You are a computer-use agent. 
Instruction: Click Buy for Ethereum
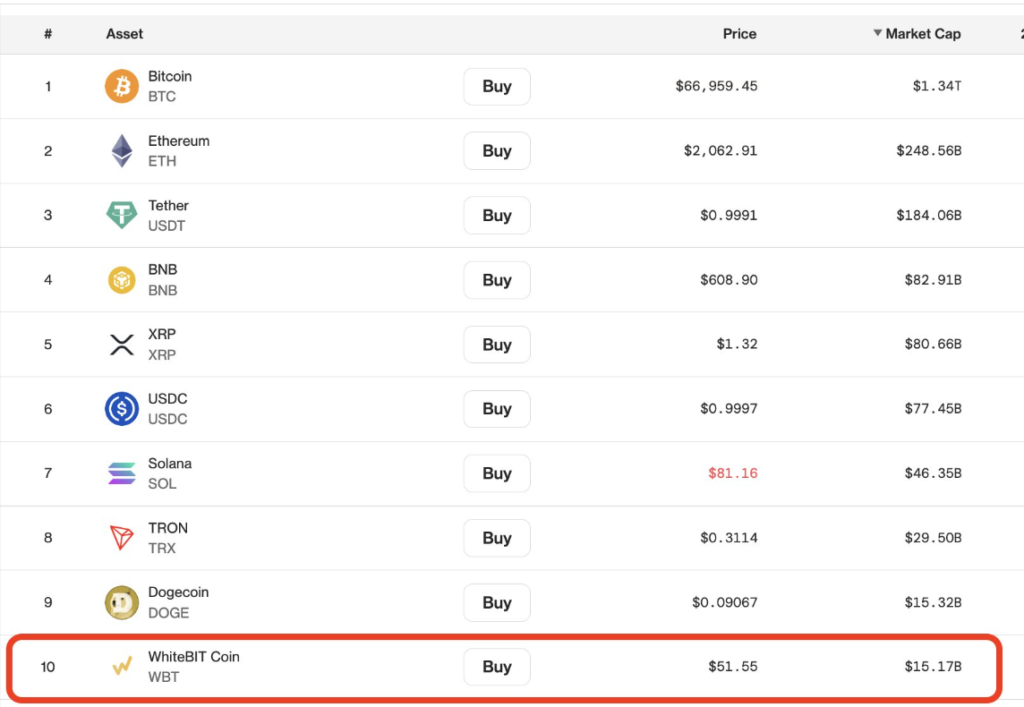[x=496, y=150]
